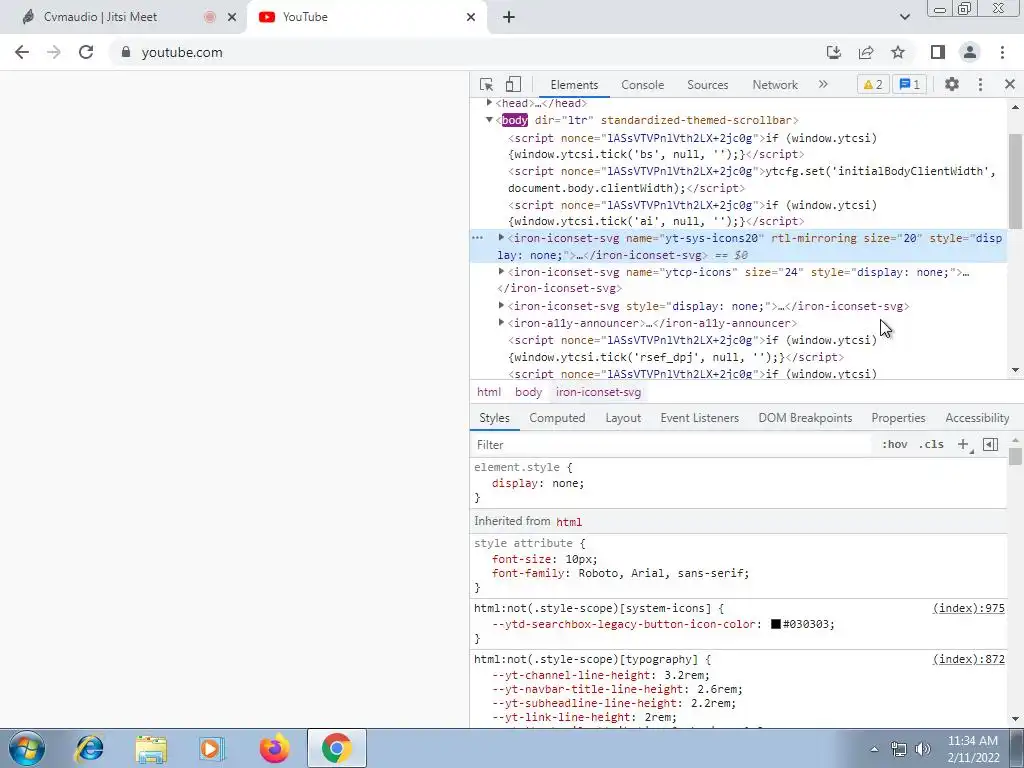Open Firefox from taskbar
This screenshot has height=768, width=1024.
pyautogui.click(x=274, y=748)
